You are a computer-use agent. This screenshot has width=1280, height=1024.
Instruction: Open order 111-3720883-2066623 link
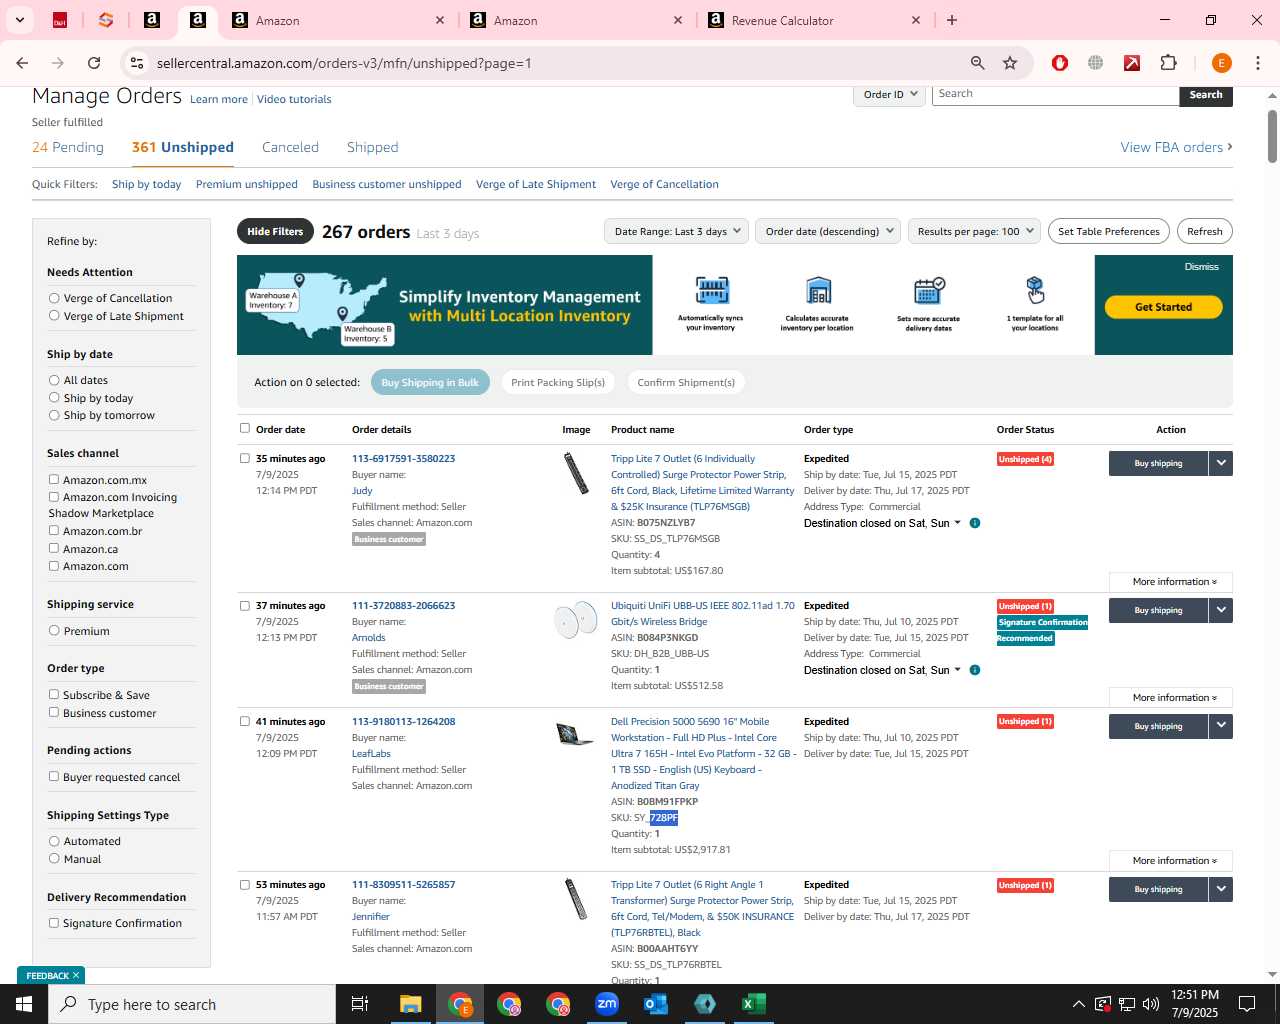[x=403, y=605]
